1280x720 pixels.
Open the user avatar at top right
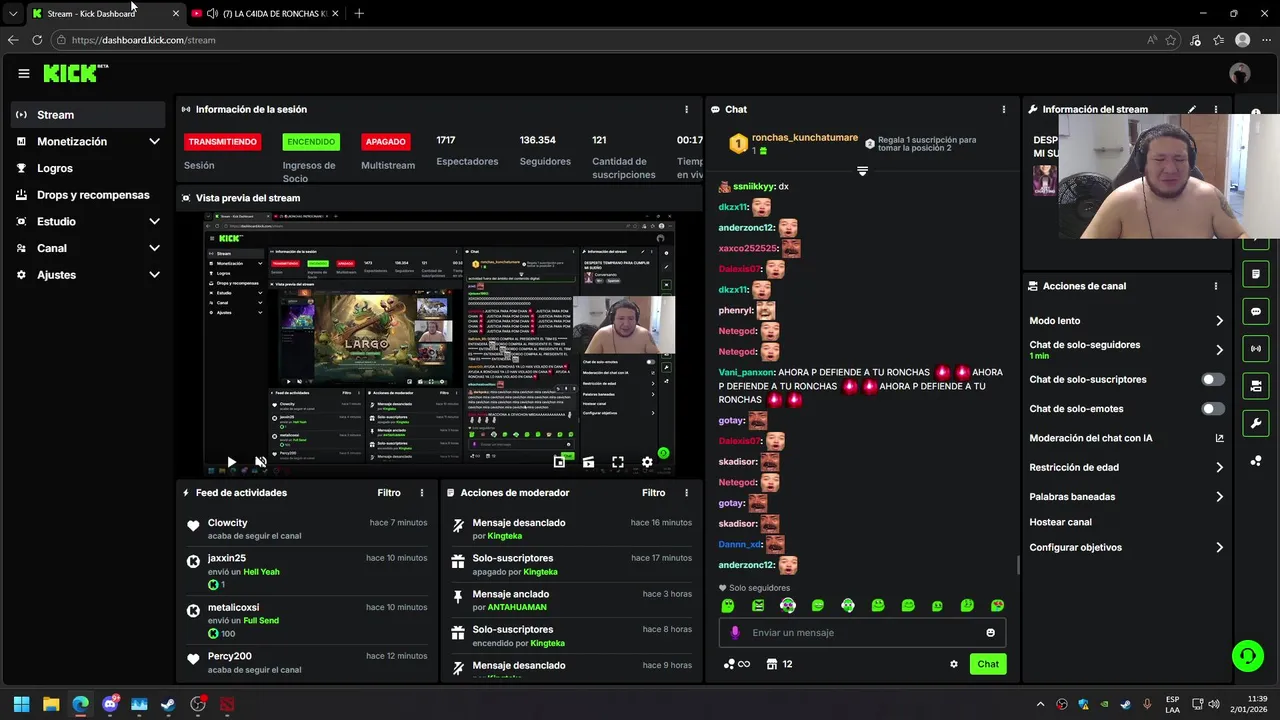pyautogui.click(x=1240, y=73)
